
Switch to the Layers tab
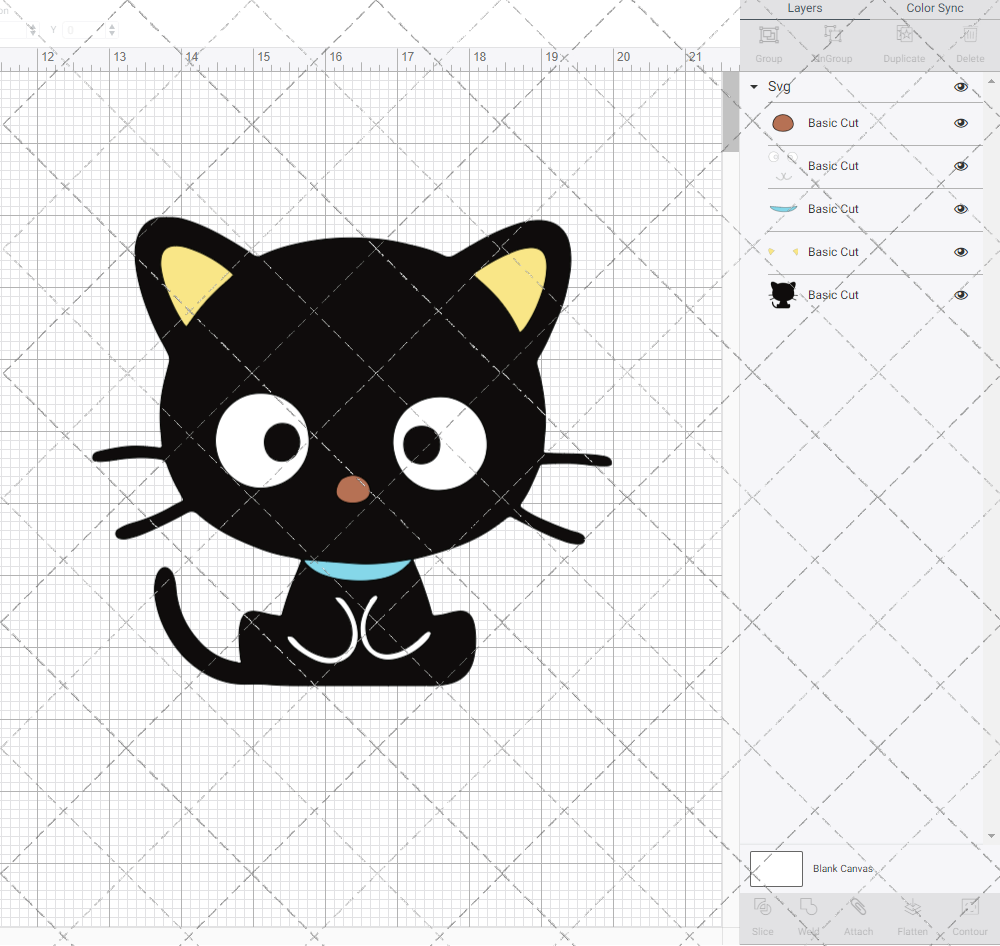805,8
